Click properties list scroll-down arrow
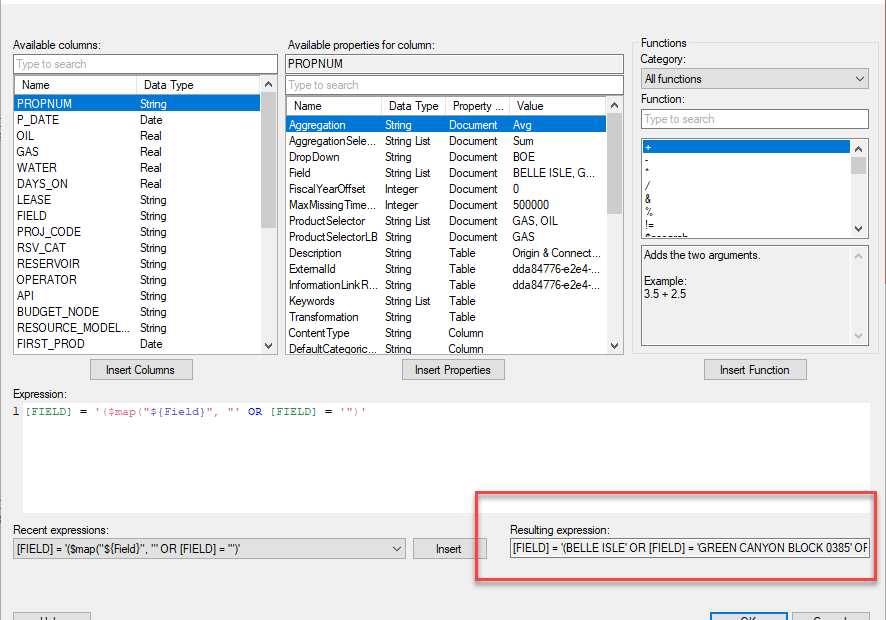Image resolution: width=886 pixels, height=620 pixels. [x=614, y=345]
